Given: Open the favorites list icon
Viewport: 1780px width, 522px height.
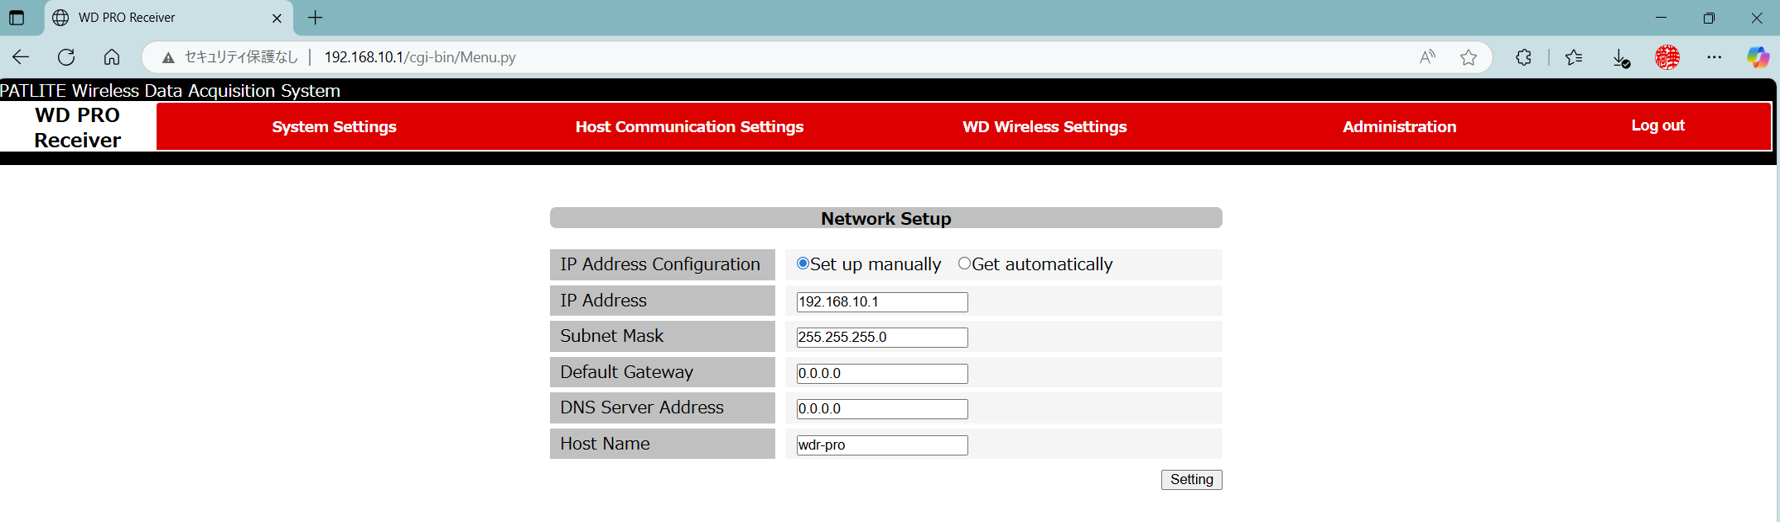Looking at the screenshot, I should coord(1574,57).
